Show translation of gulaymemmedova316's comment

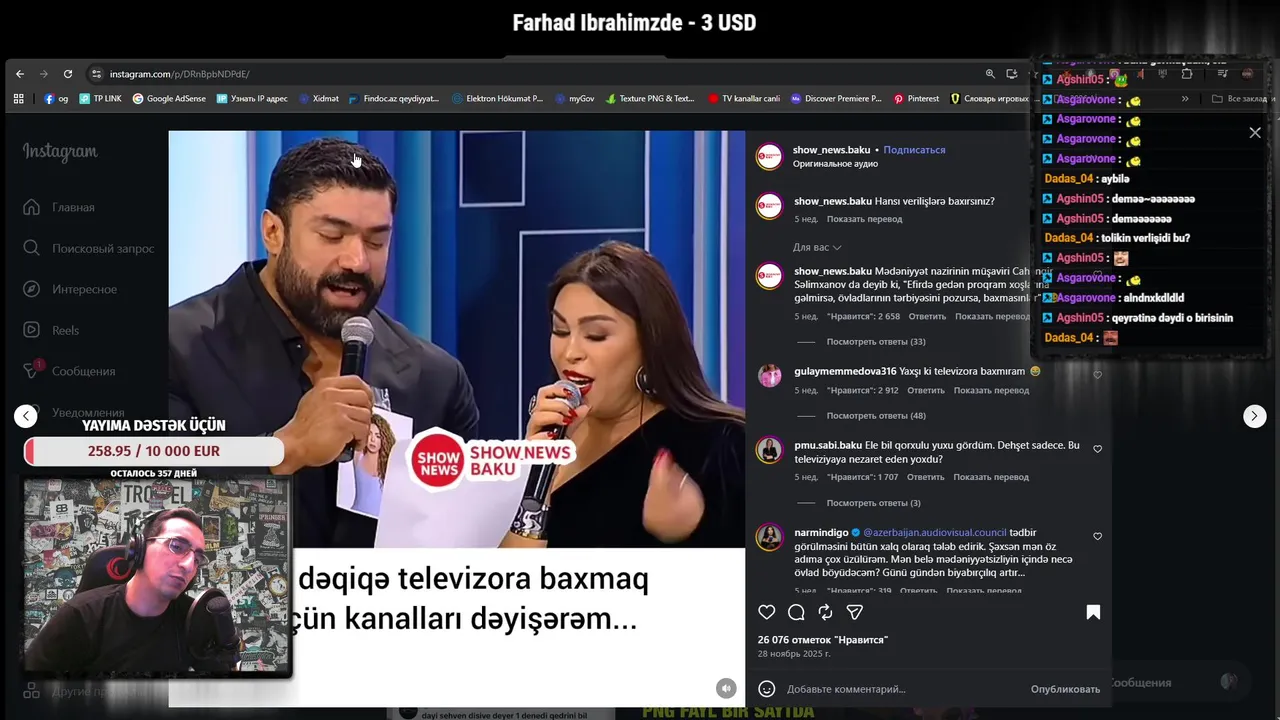coord(991,391)
